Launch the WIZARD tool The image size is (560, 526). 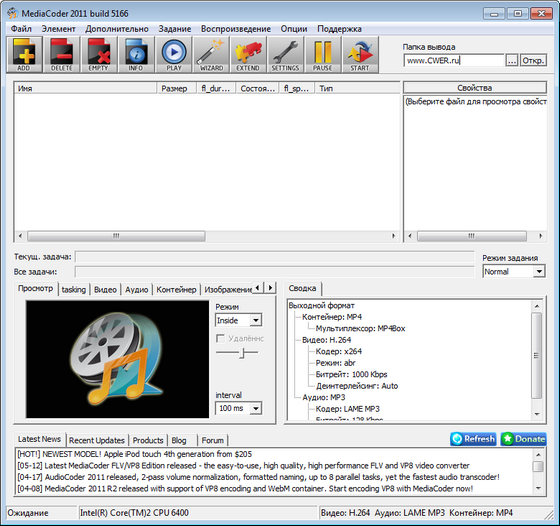coord(211,55)
